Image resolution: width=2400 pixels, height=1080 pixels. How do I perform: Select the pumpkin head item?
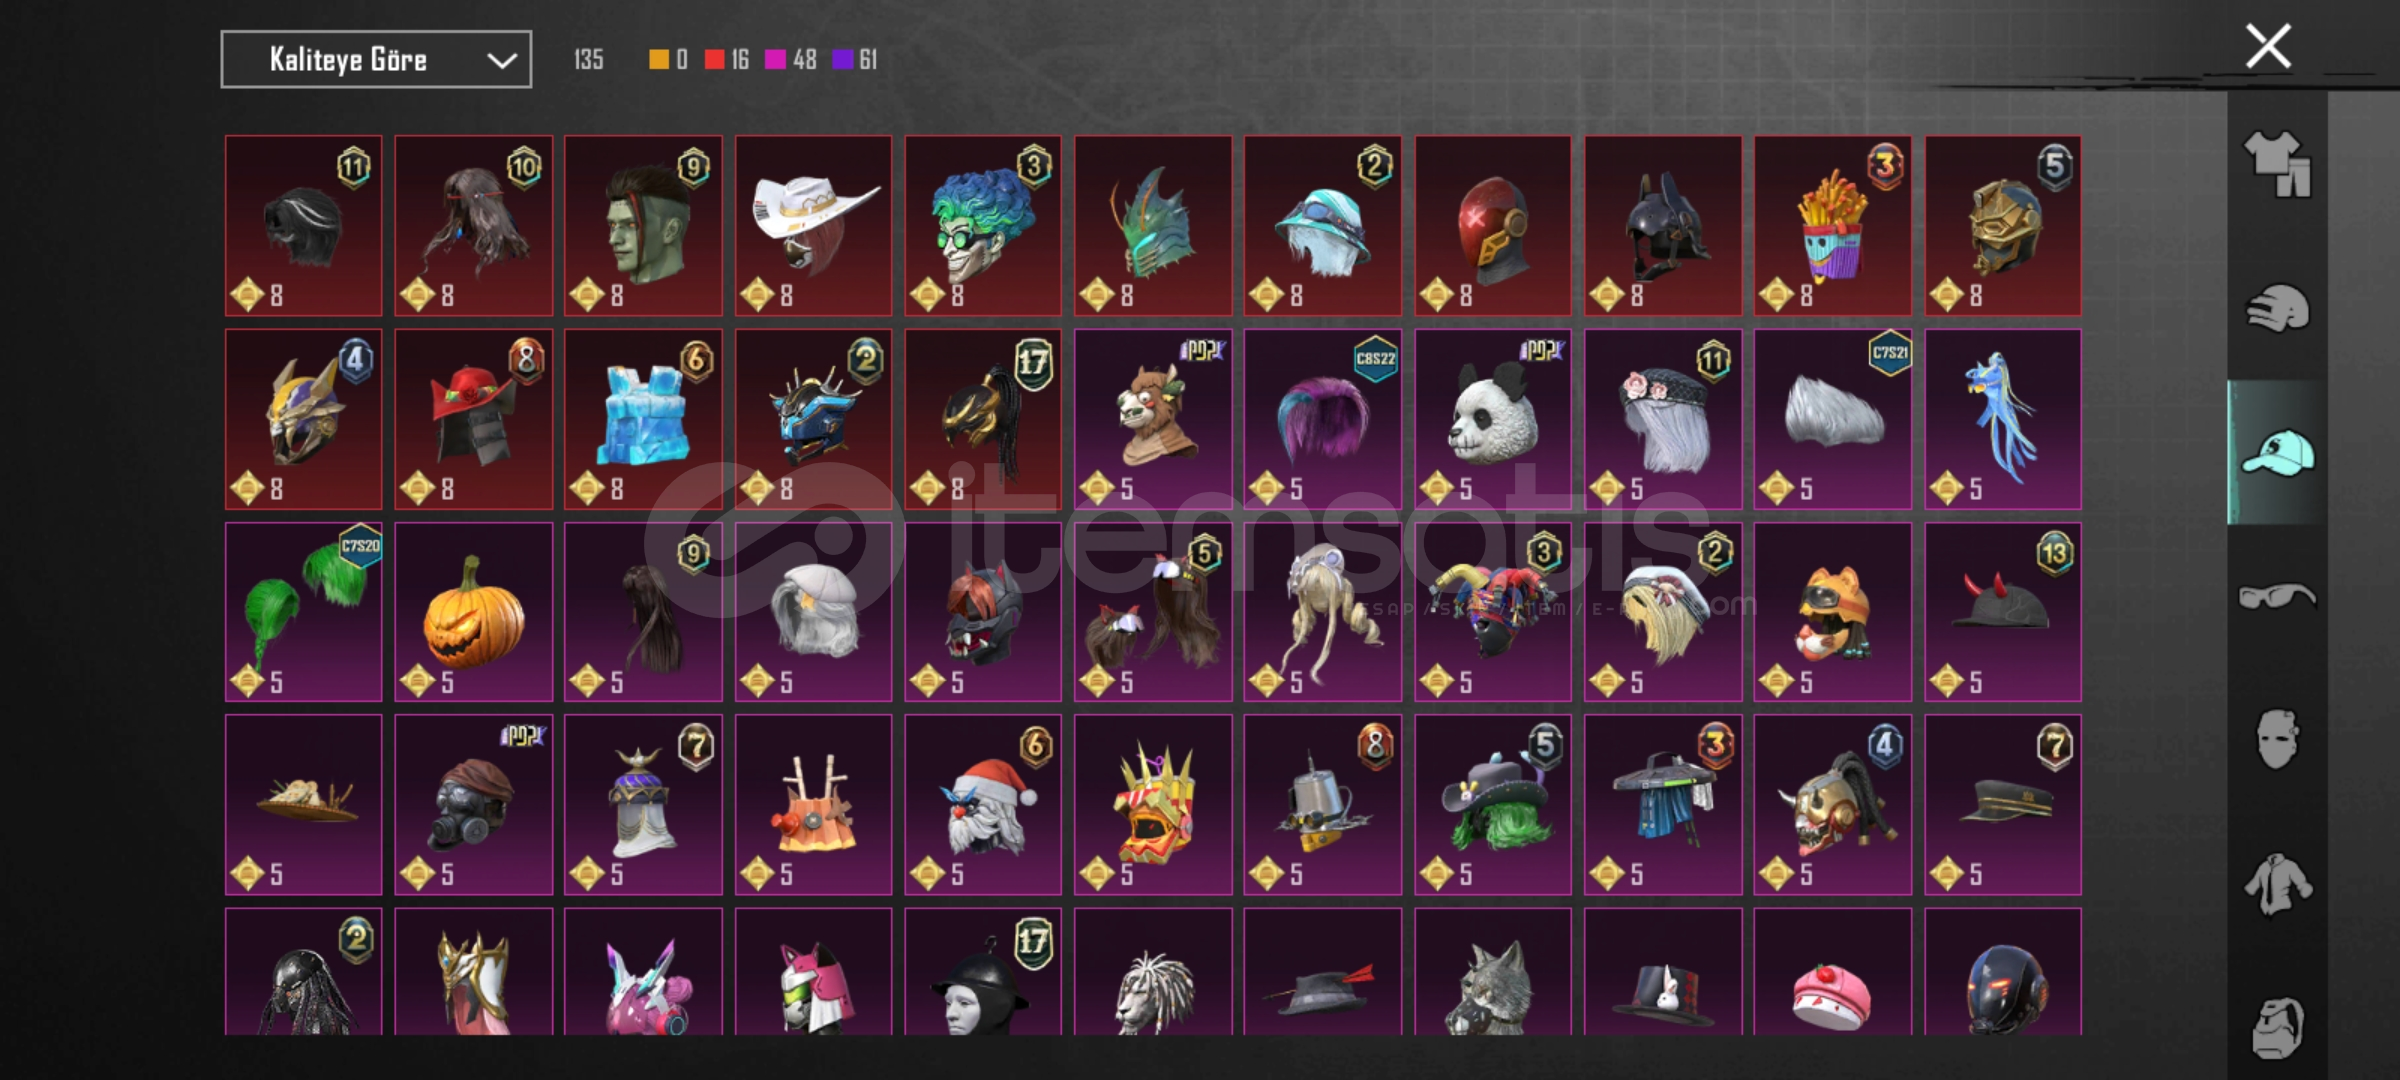(x=473, y=612)
